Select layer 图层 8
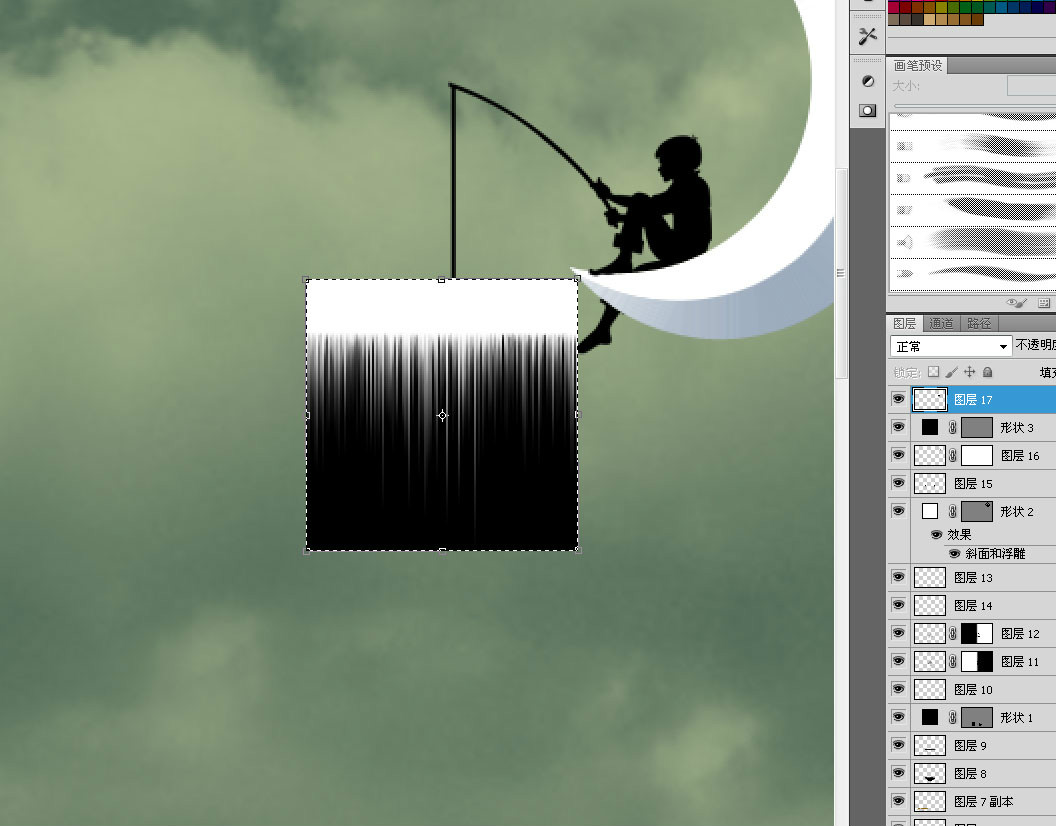The height and width of the screenshot is (826, 1056). pyautogui.click(x=984, y=773)
